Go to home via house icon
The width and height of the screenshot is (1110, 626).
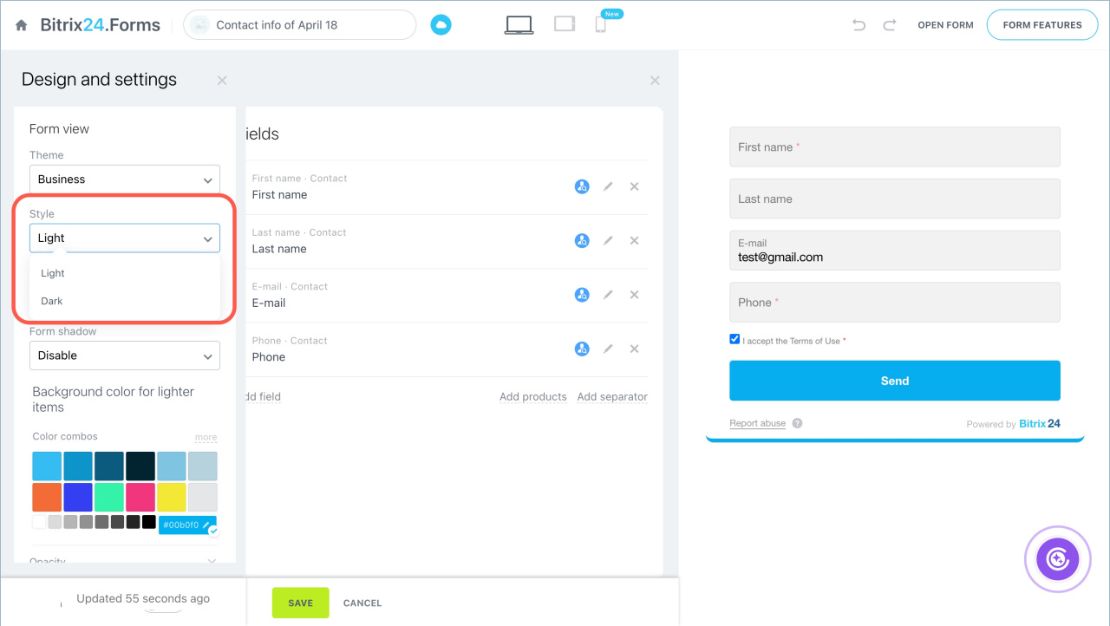pyautogui.click(x=21, y=25)
